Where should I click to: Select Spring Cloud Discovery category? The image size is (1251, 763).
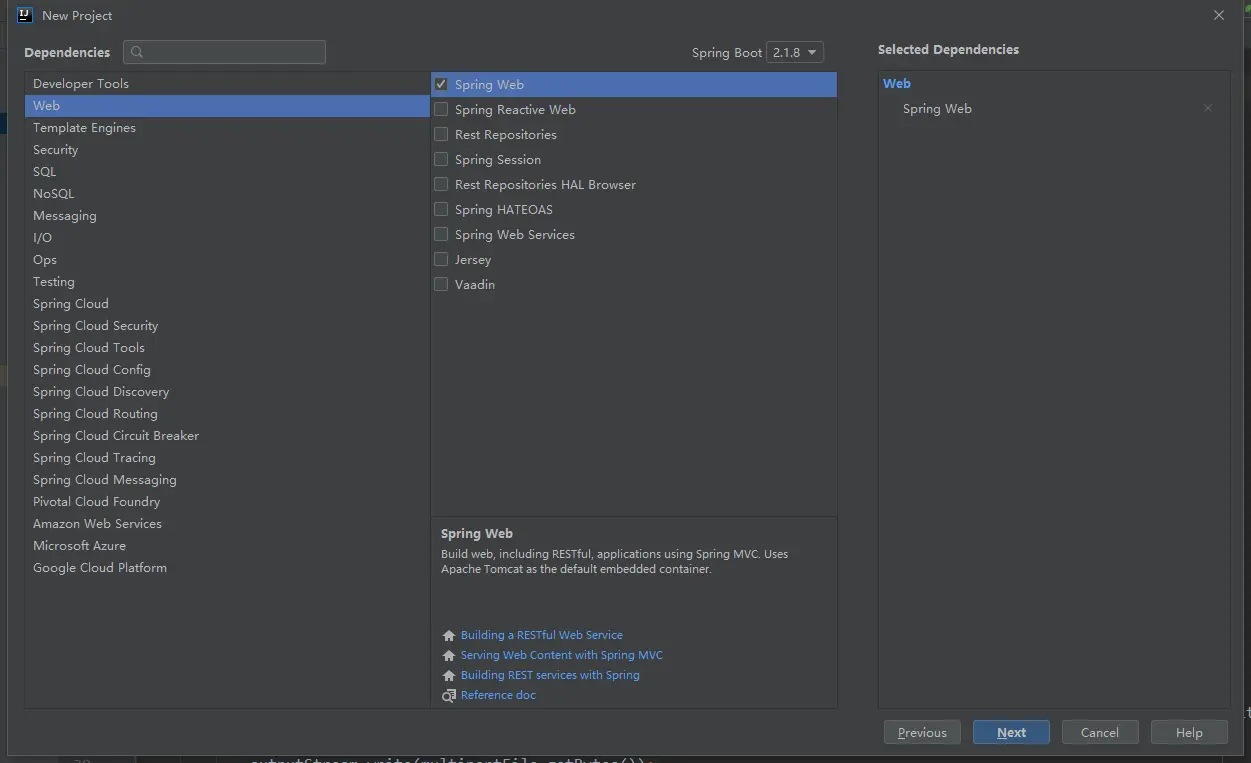tap(227, 392)
